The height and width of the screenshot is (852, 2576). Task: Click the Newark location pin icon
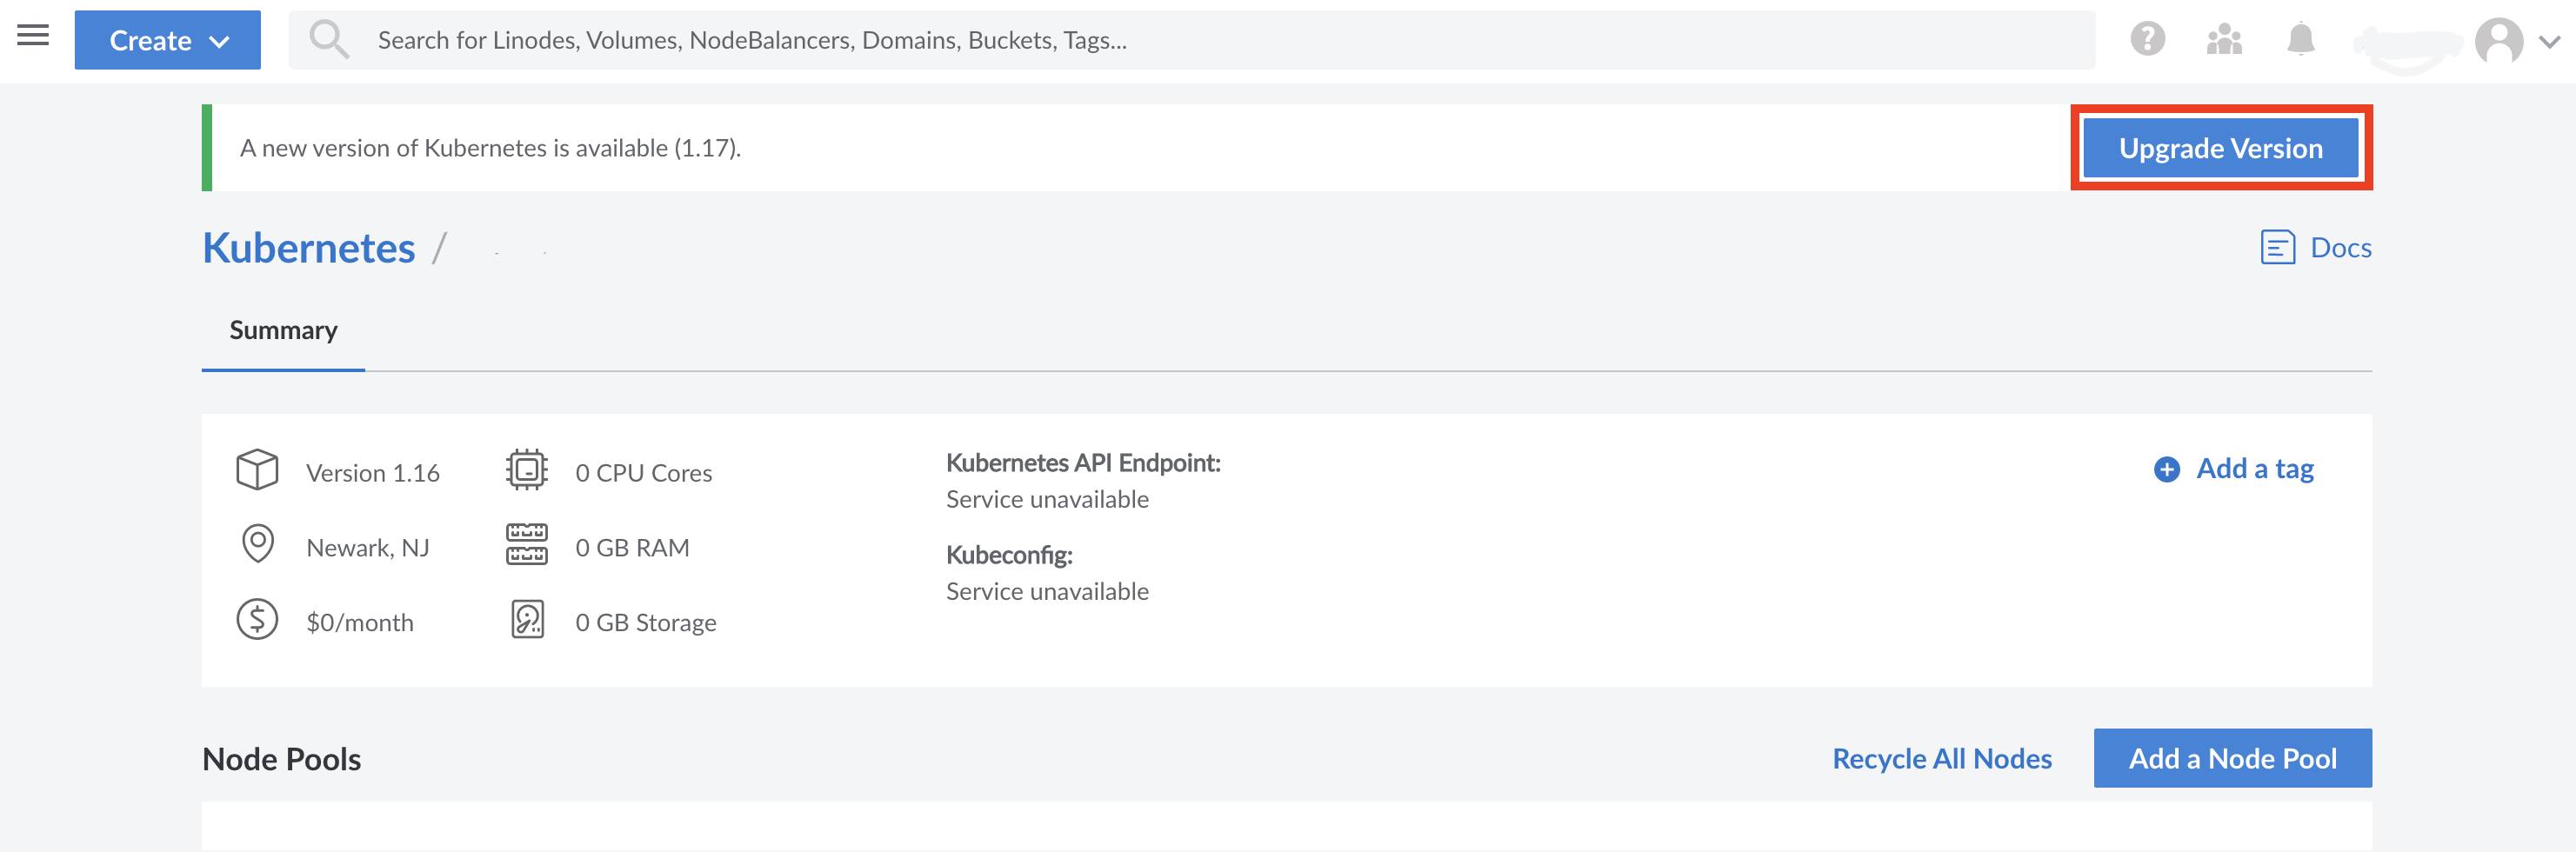coord(257,544)
